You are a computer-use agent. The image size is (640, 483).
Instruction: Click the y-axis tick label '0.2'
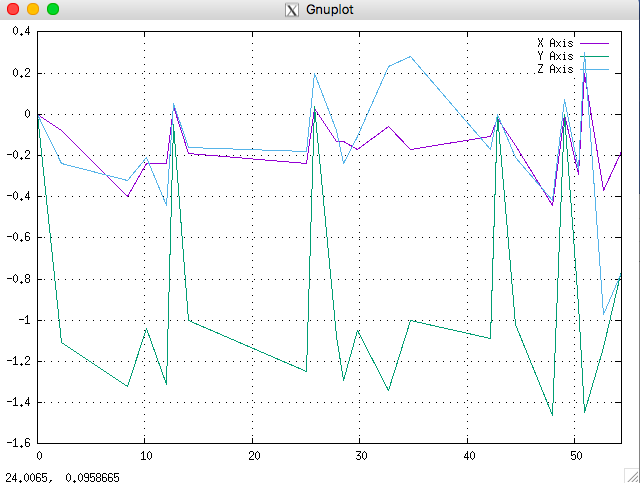tap(21, 73)
